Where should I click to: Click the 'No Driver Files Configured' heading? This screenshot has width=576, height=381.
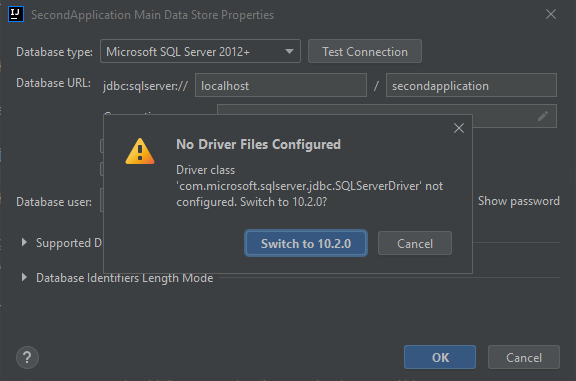pyautogui.click(x=259, y=144)
